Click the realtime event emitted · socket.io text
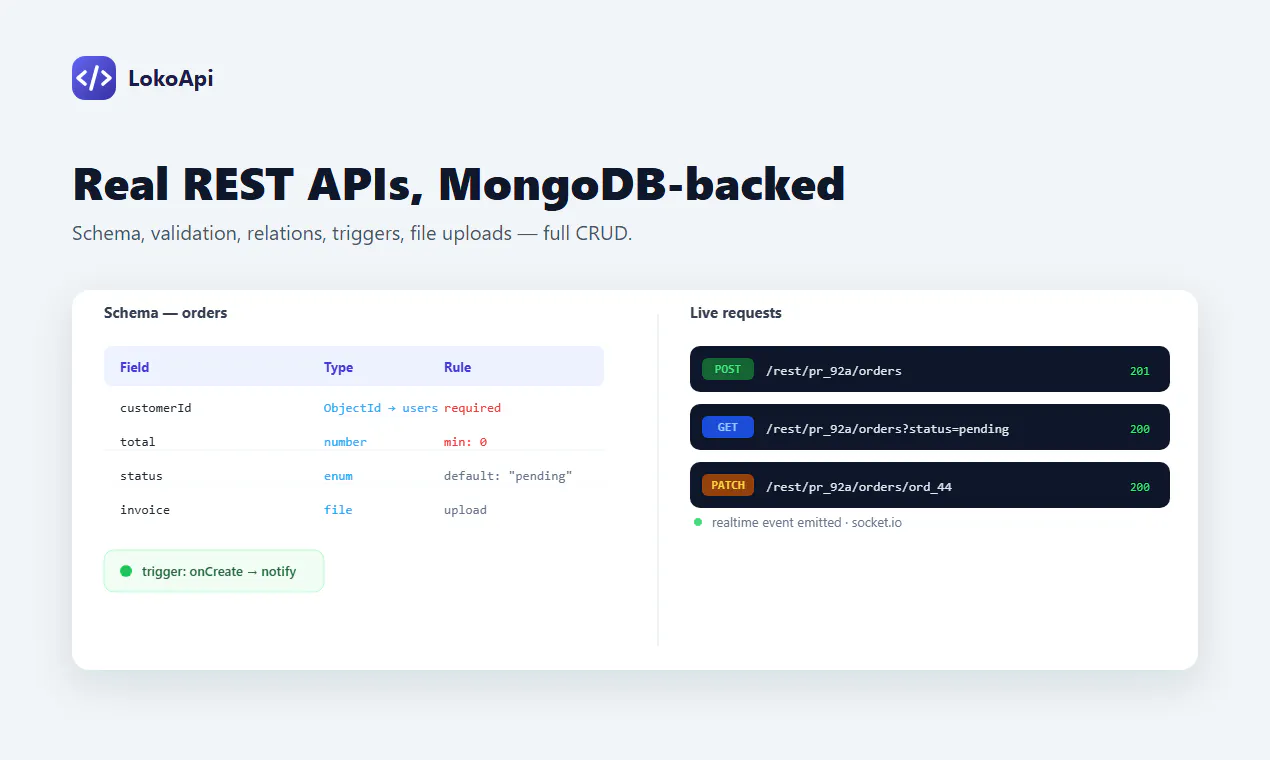This screenshot has height=760, width=1270. [x=807, y=522]
